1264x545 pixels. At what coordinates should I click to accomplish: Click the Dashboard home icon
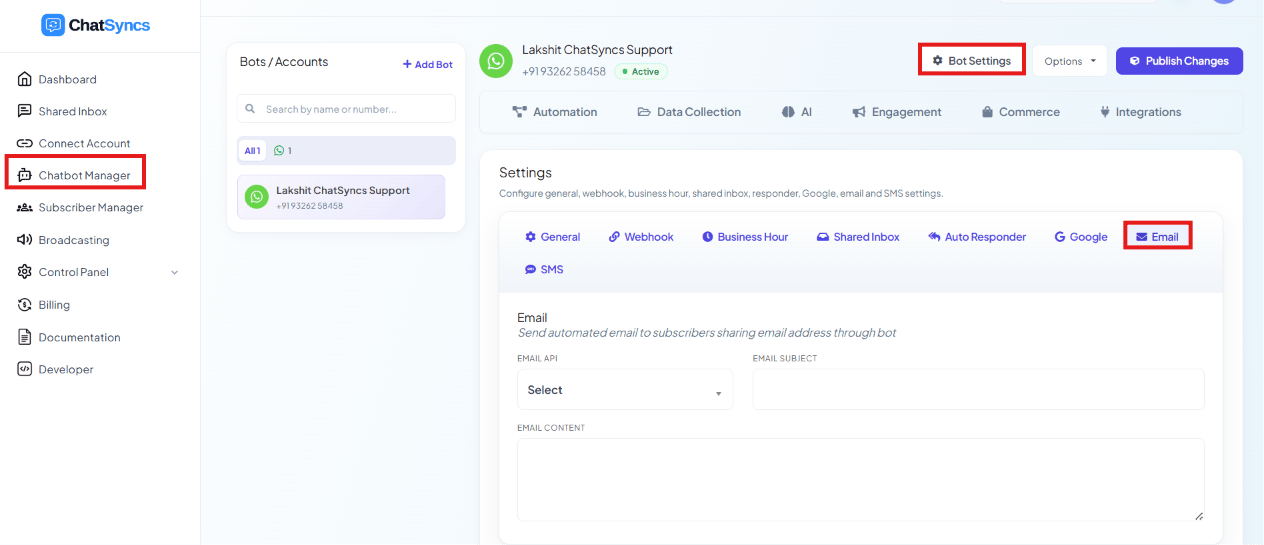(x=25, y=79)
